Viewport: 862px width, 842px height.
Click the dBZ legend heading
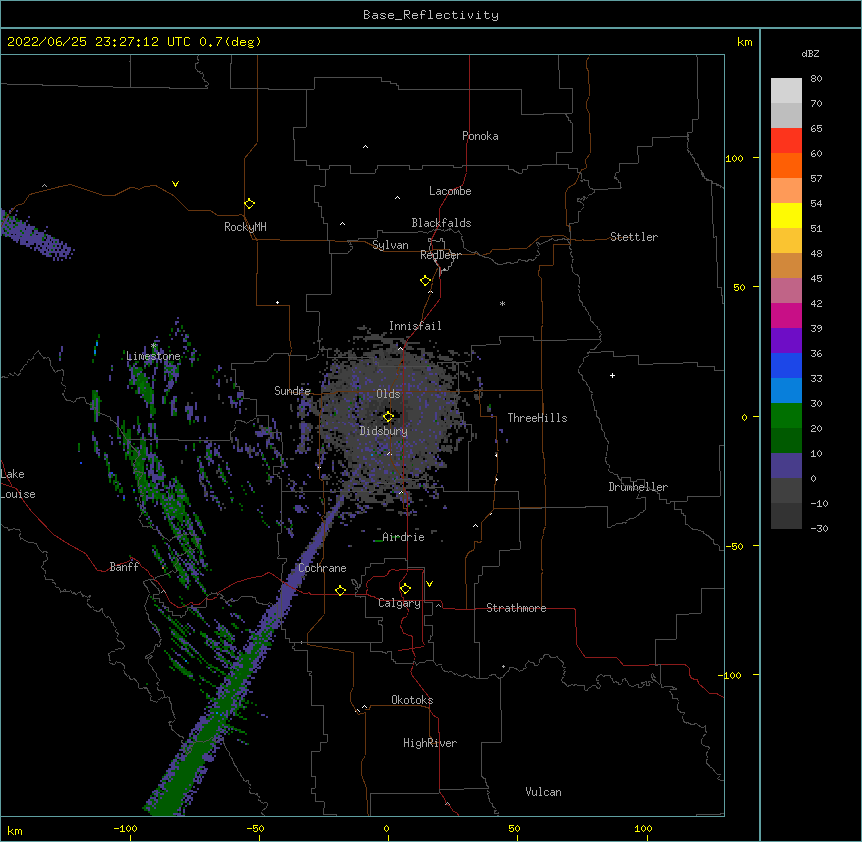[810, 54]
